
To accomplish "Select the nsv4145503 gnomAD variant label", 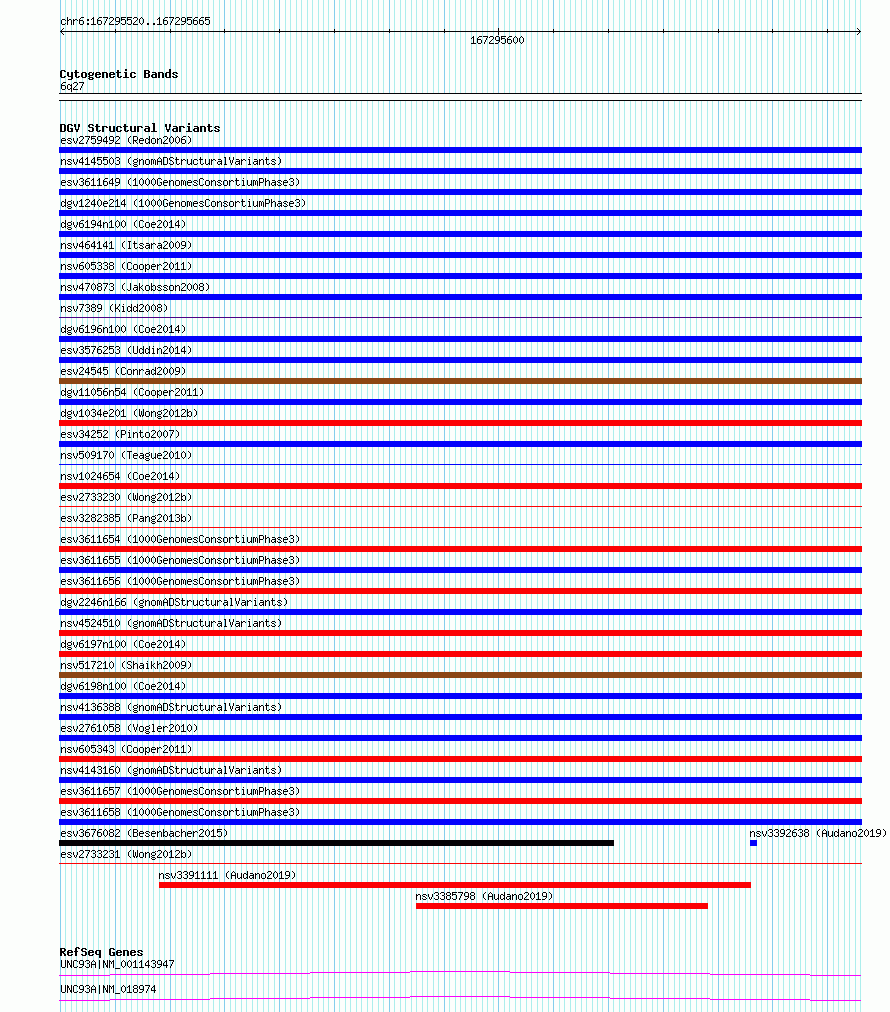I will (x=171, y=161).
